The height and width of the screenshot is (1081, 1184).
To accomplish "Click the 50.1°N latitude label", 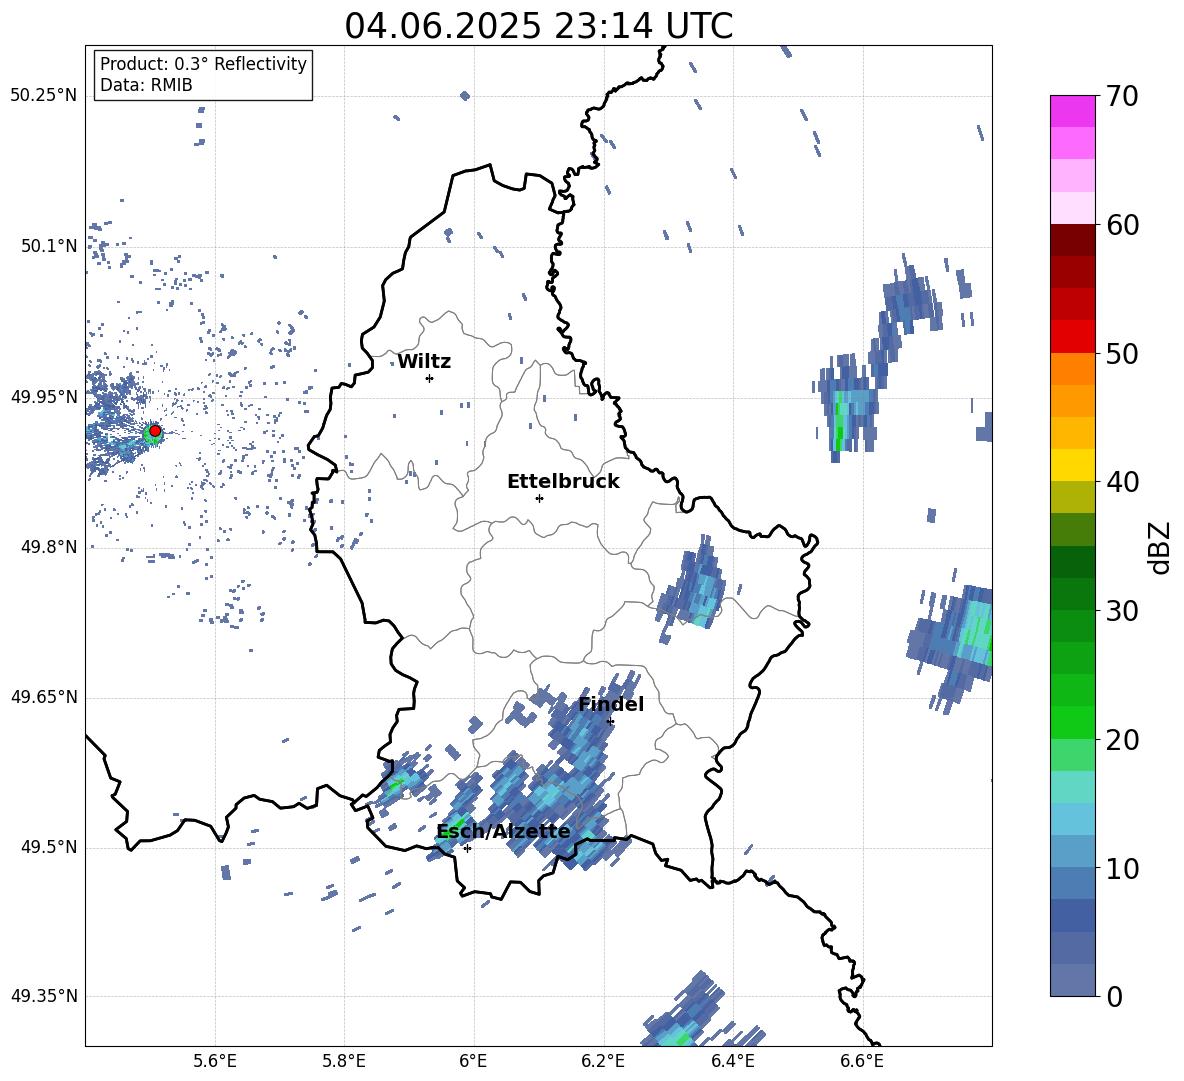I will pos(49,246).
